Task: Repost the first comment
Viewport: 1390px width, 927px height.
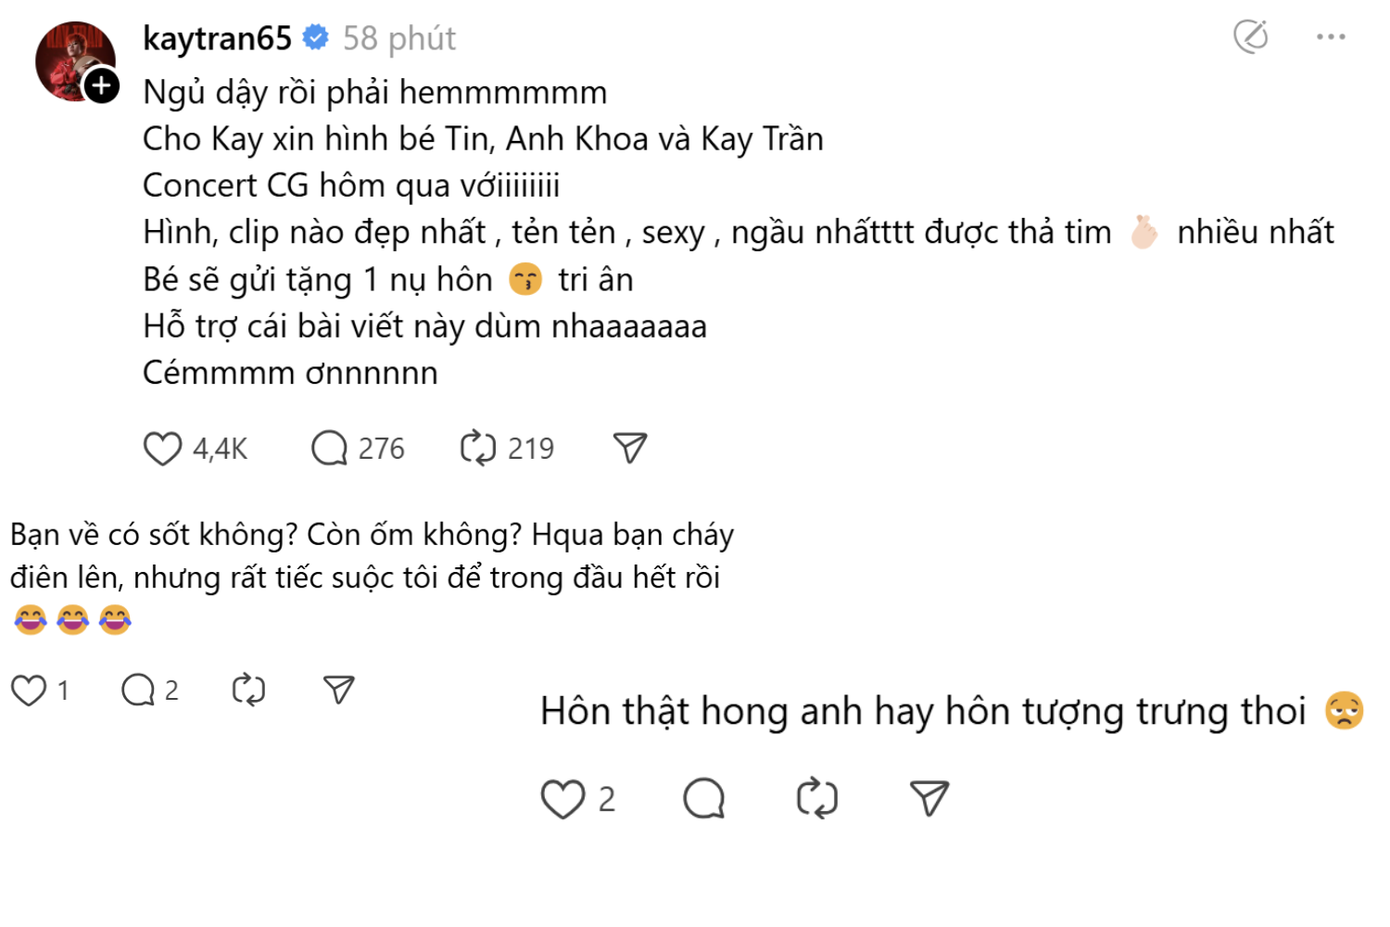Action: click(x=249, y=688)
